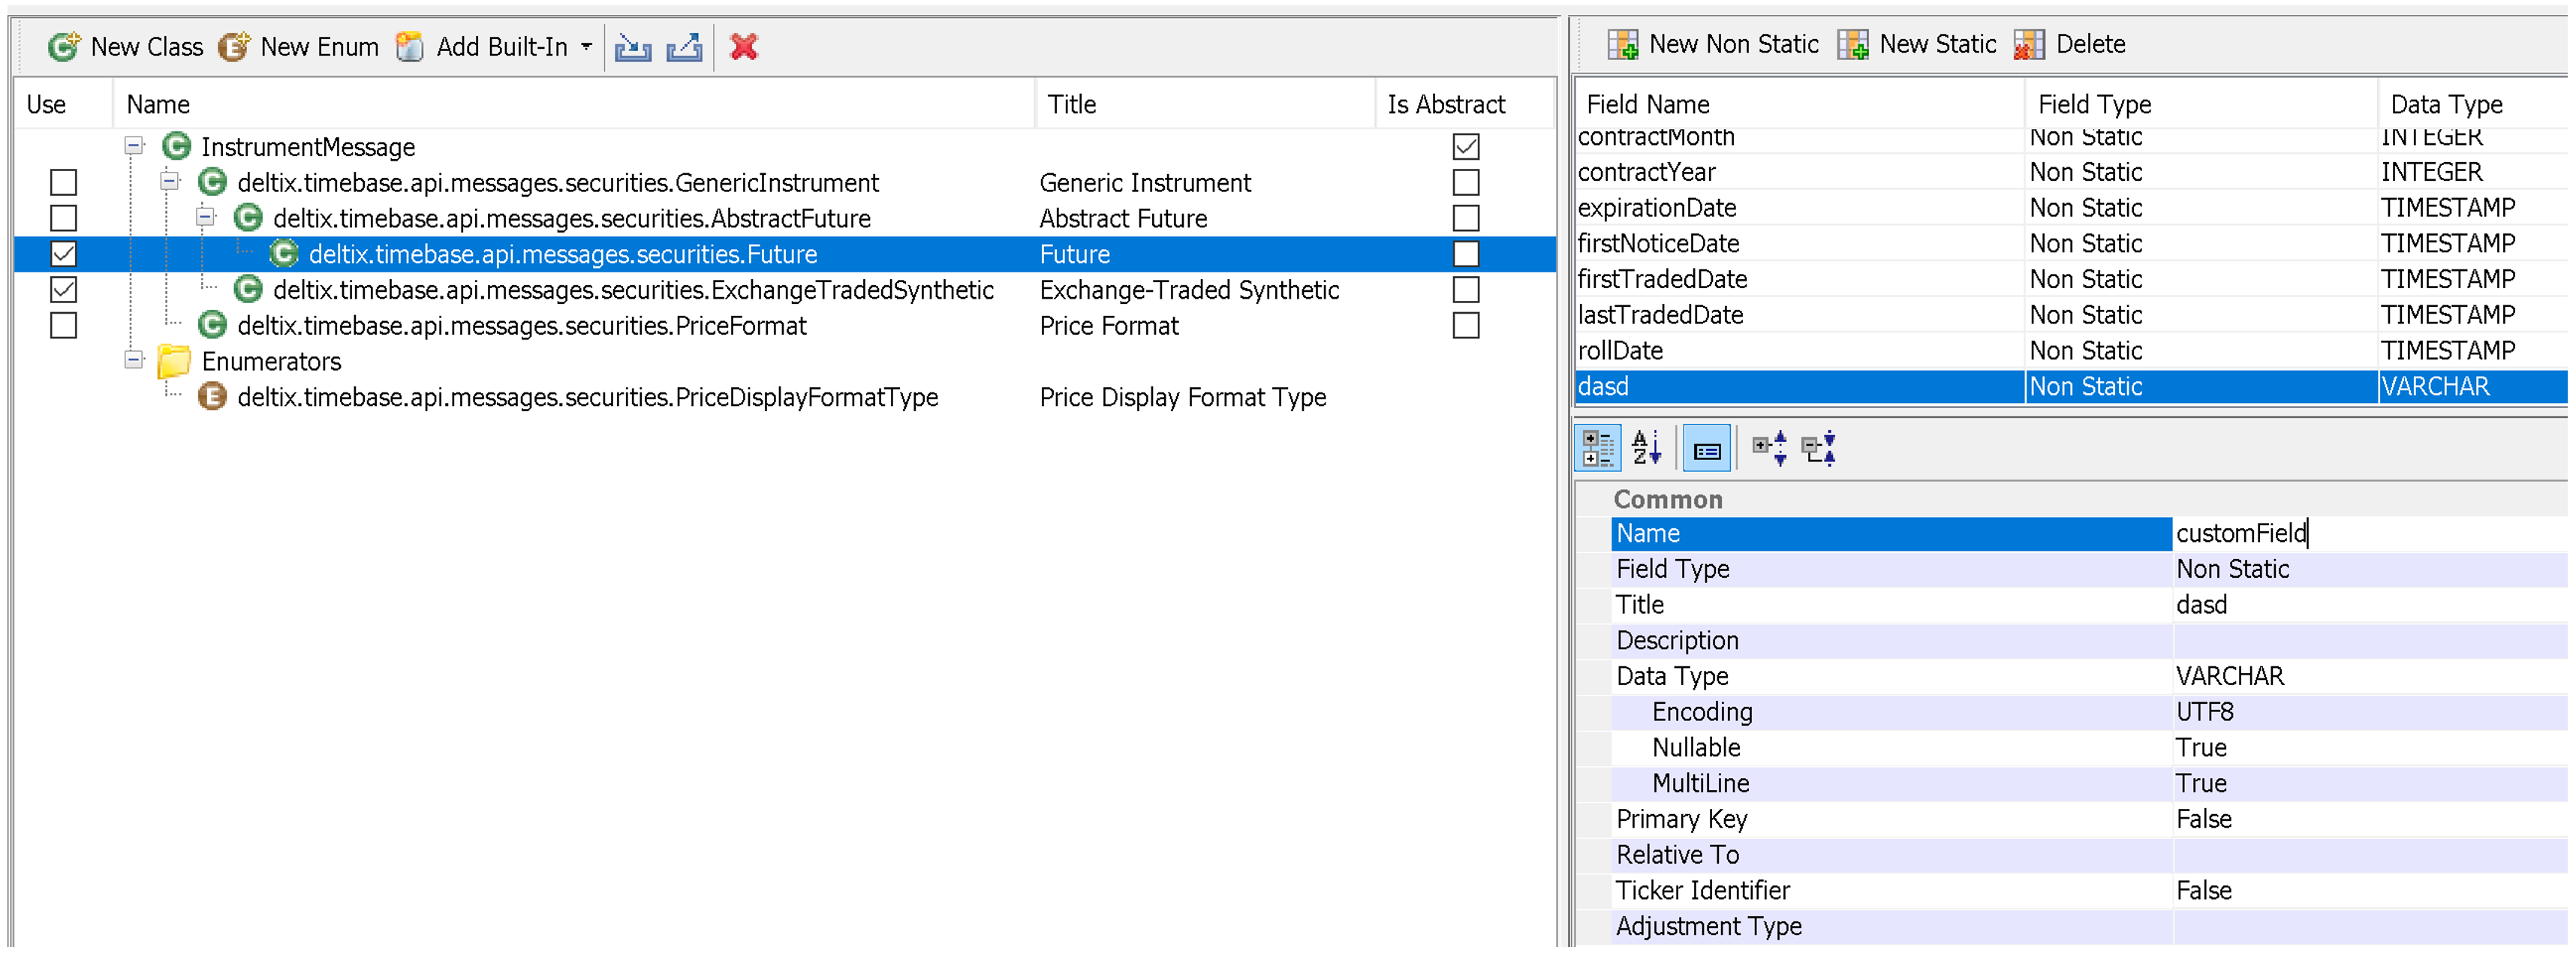Click the Encoding property value UTF8

(x=2369, y=712)
